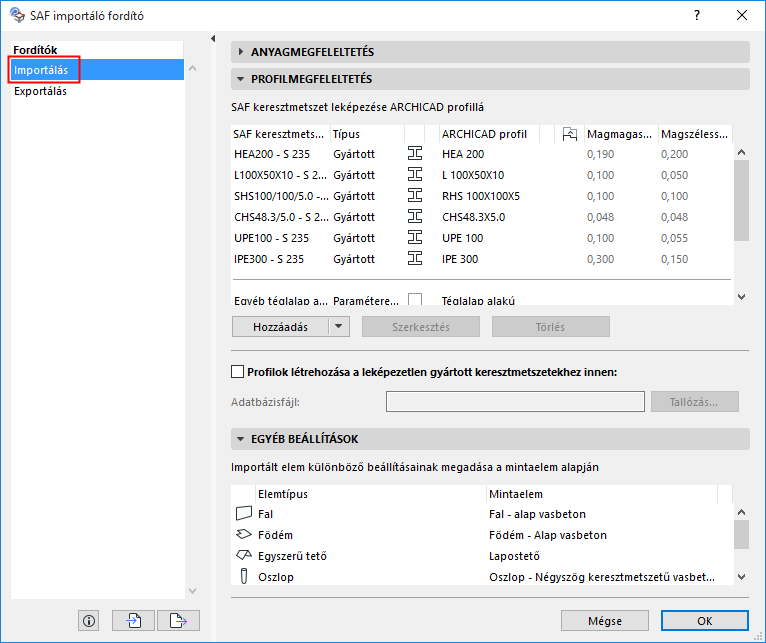Viewport: 766px width, 643px height.
Task: Click the Hozzáadás button
Action: pyautogui.click(x=280, y=326)
